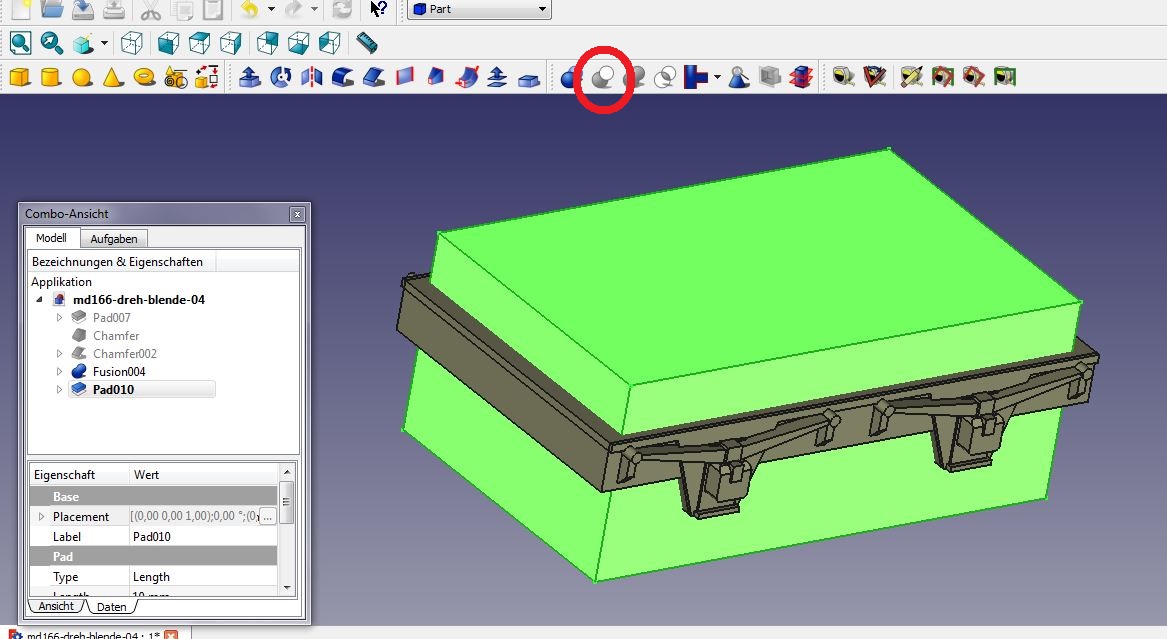This screenshot has height=639, width=1167.
Task: Select the Sweep tool
Action: (467, 77)
